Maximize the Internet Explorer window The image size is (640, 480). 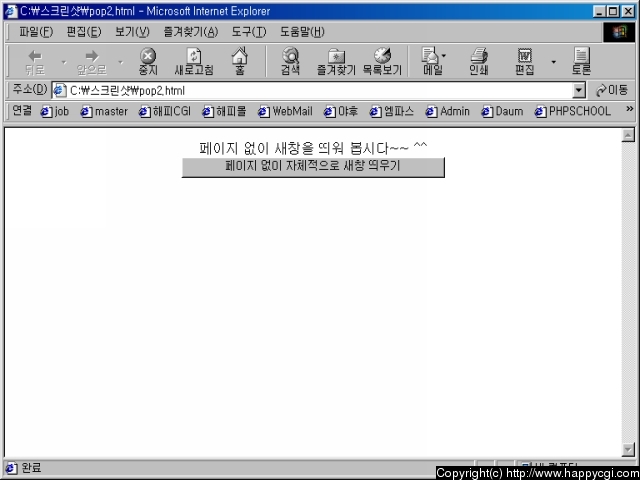tap(613, 11)
